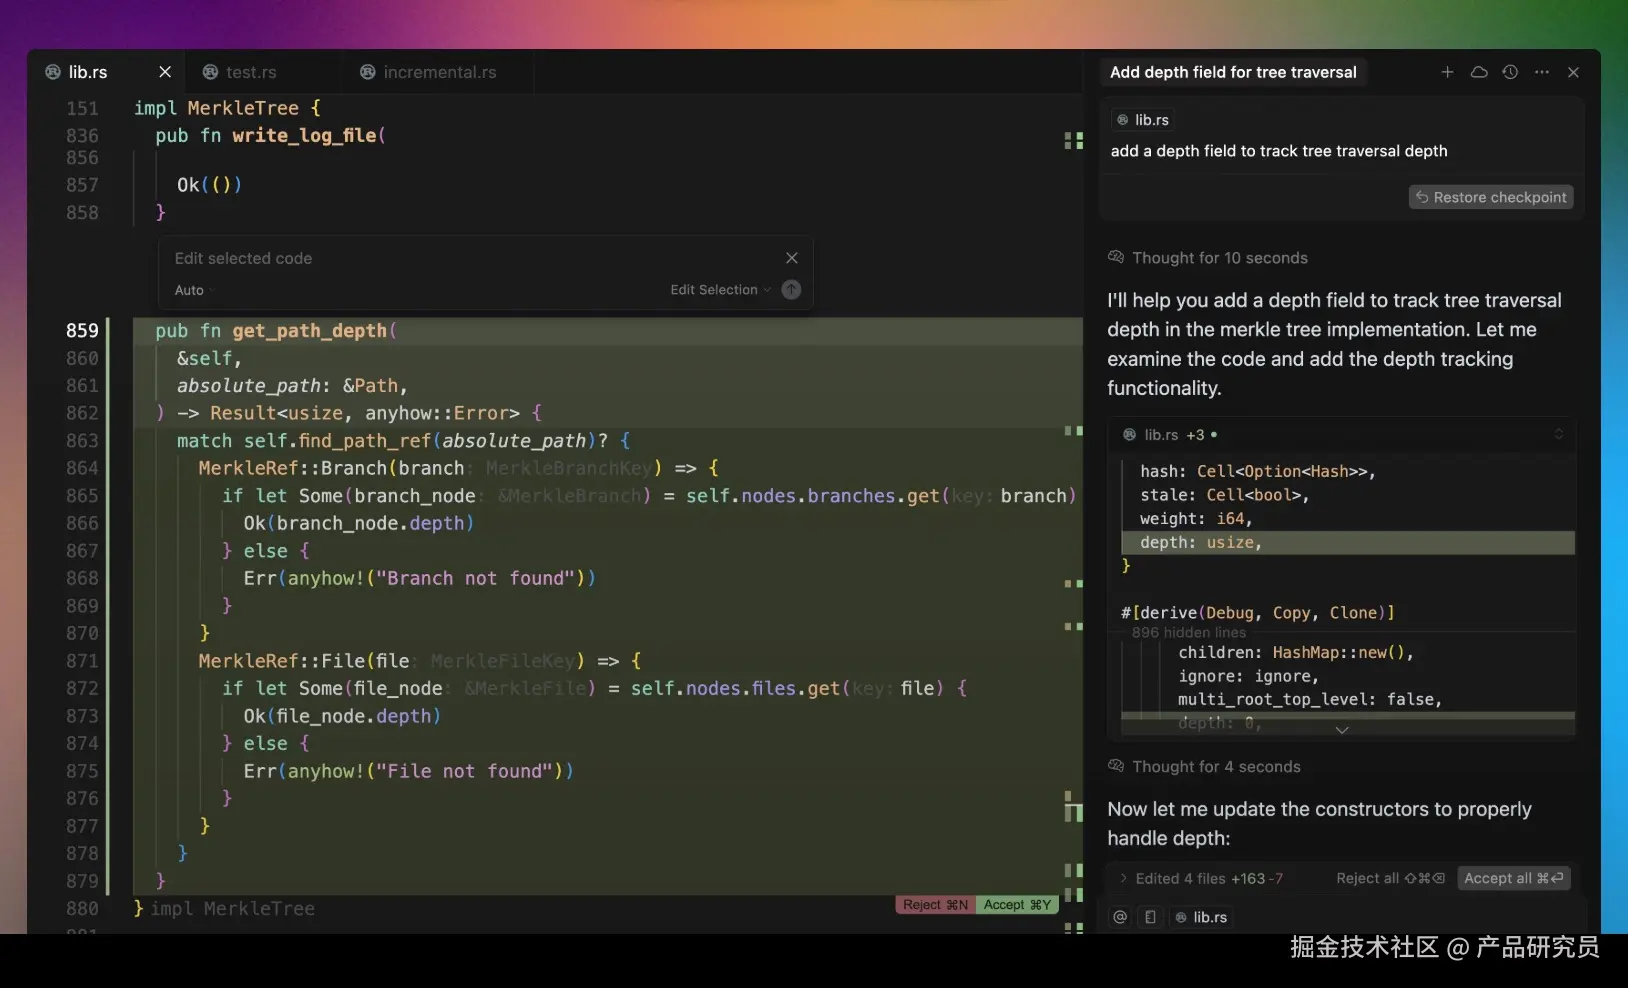Click the brain icon beside Thought for 4 seconds
The image size is (1628, 988).
point(1116,767)
